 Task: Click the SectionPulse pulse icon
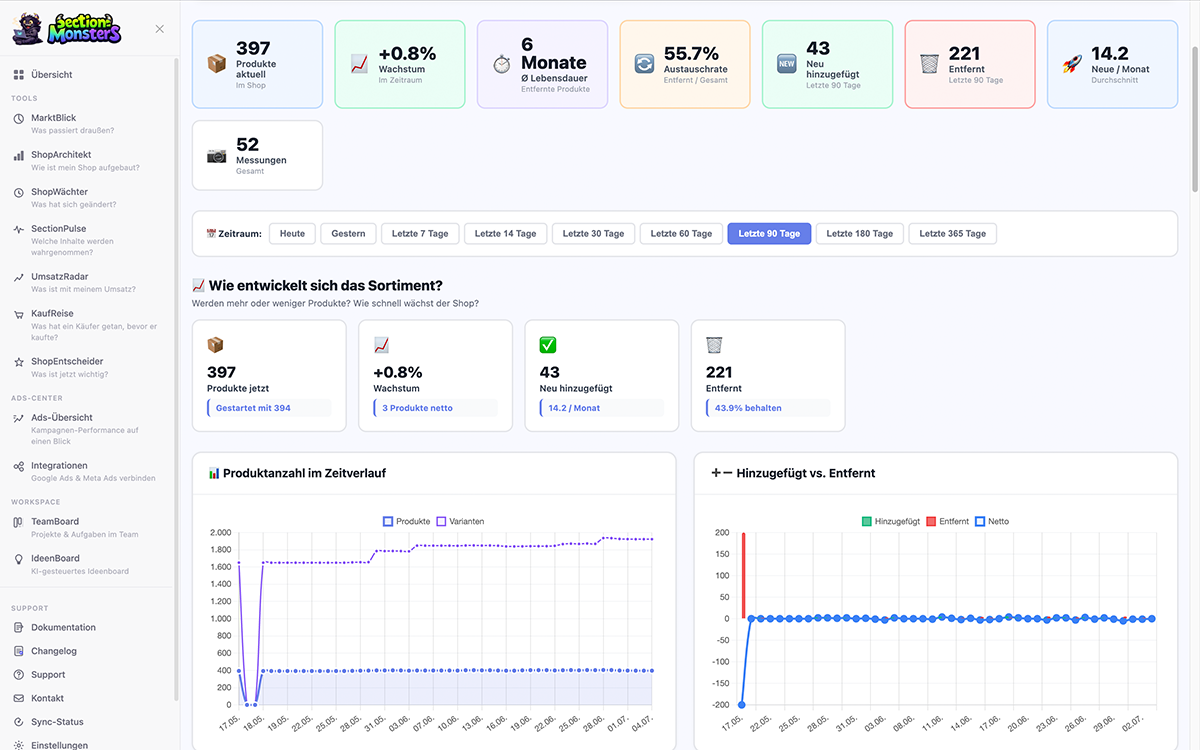(x=19, y=229)
